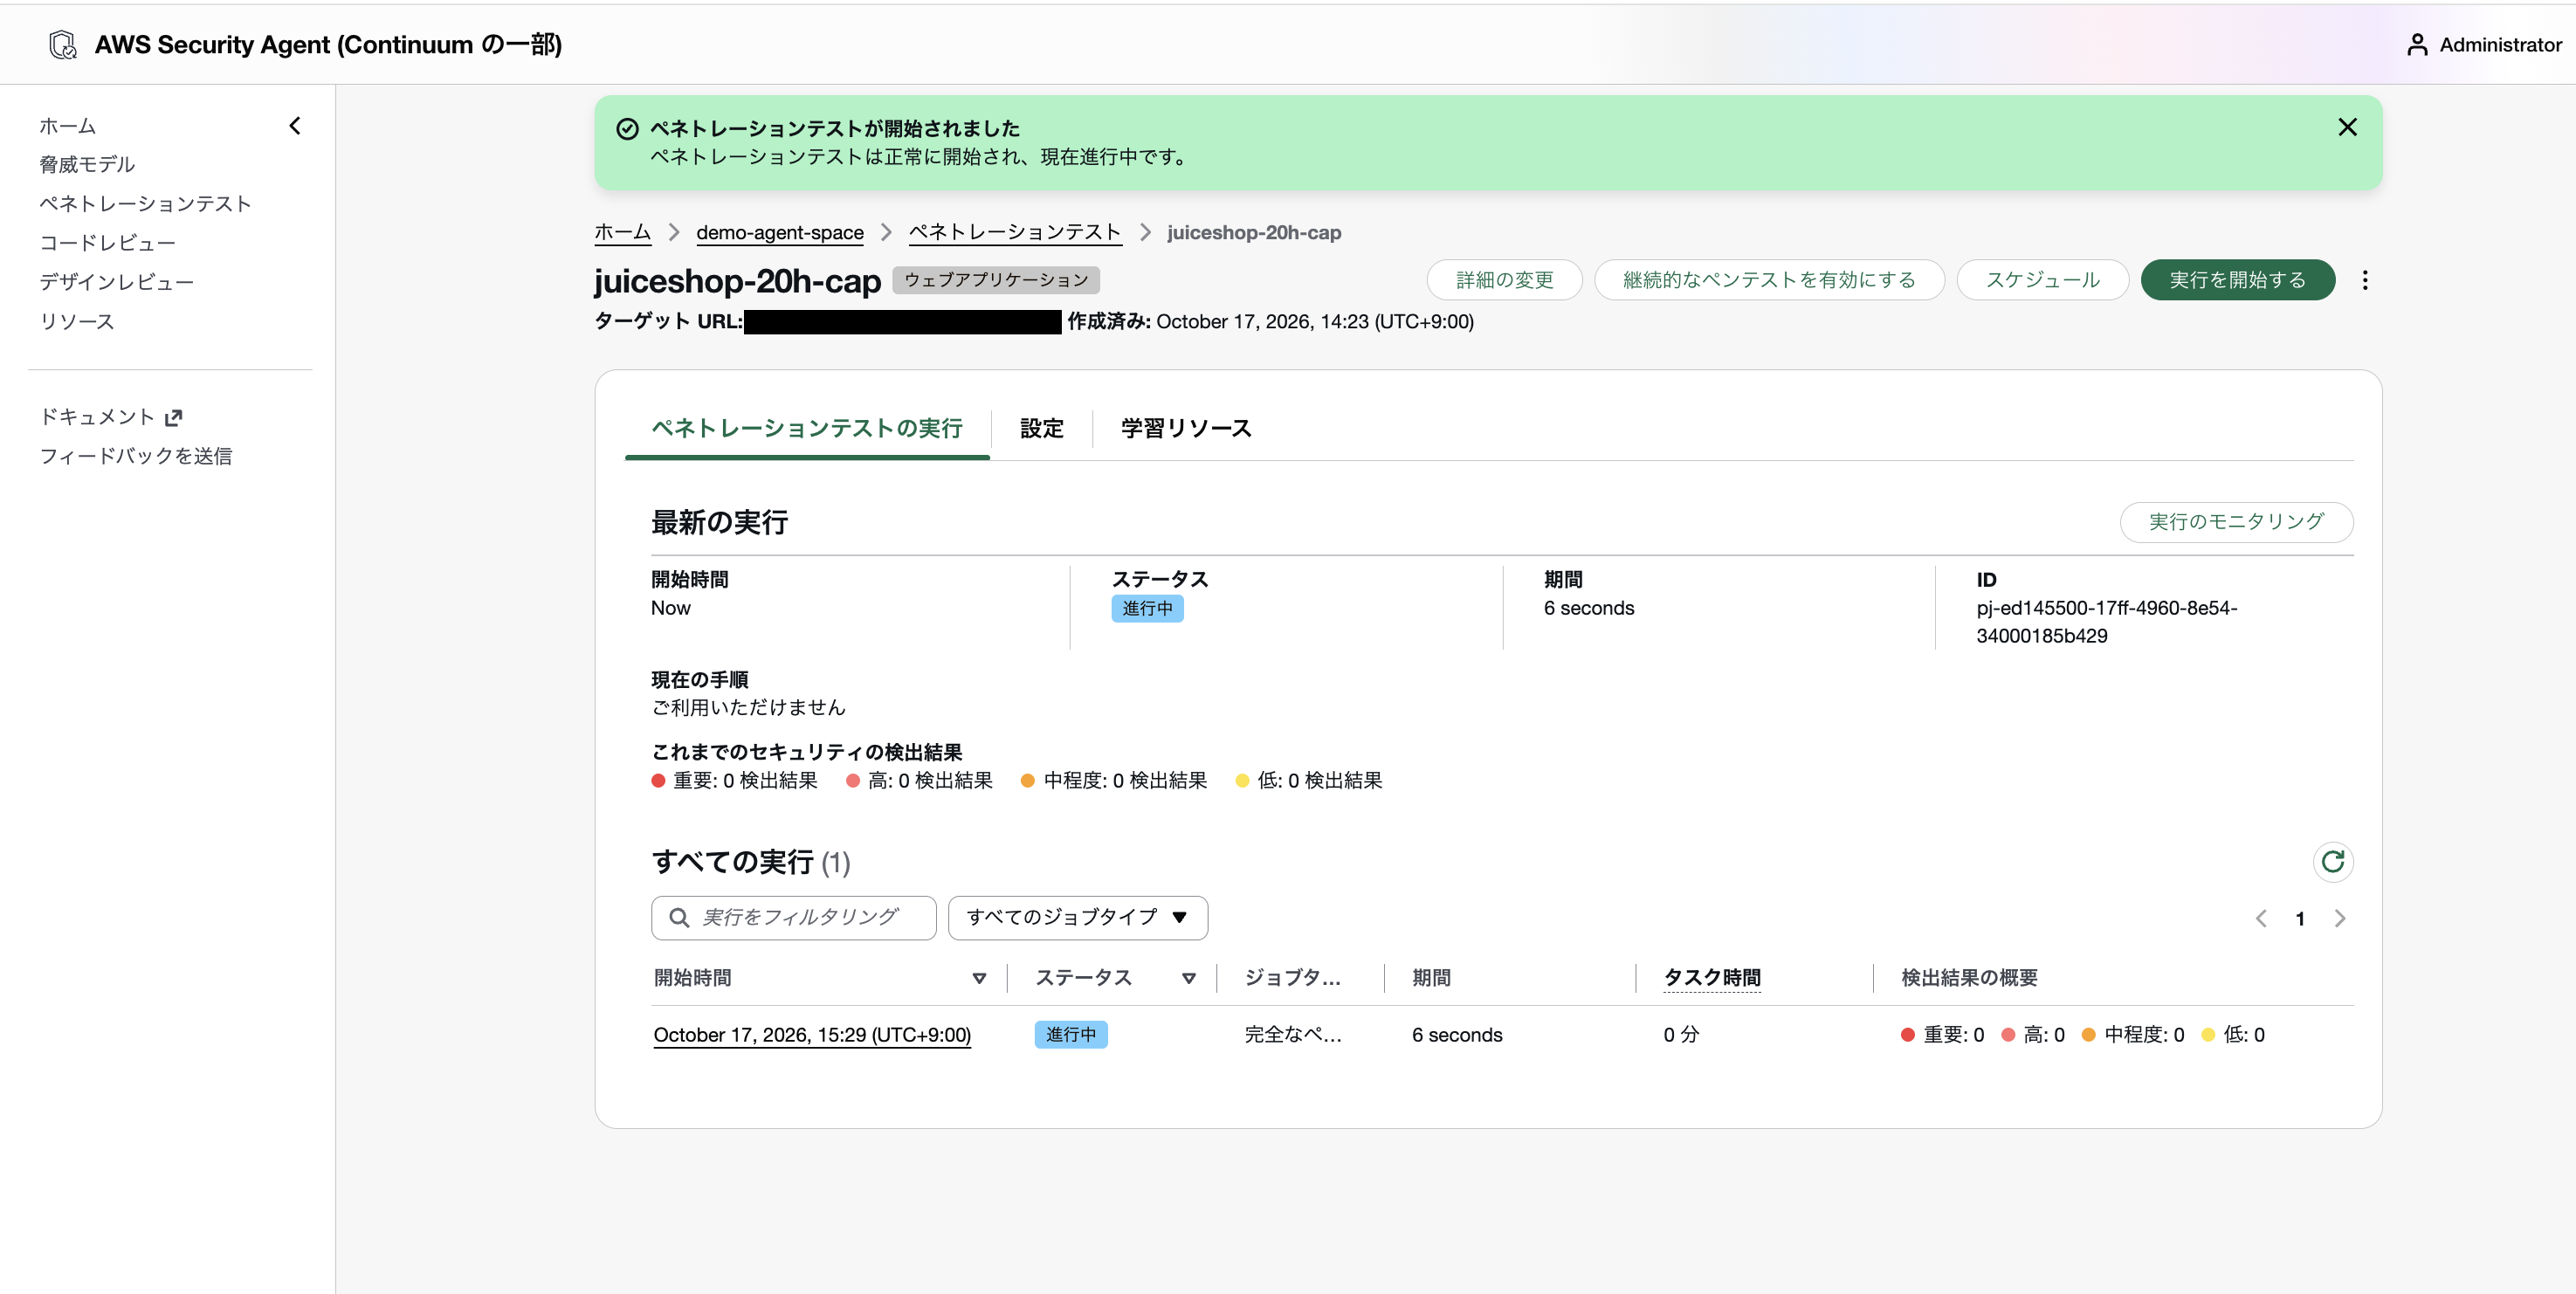This screenshot has height=1294, width=2576.
Task: Click the 進行中 badge under ステータス in 最新の実行
Action: (1147, 609)
